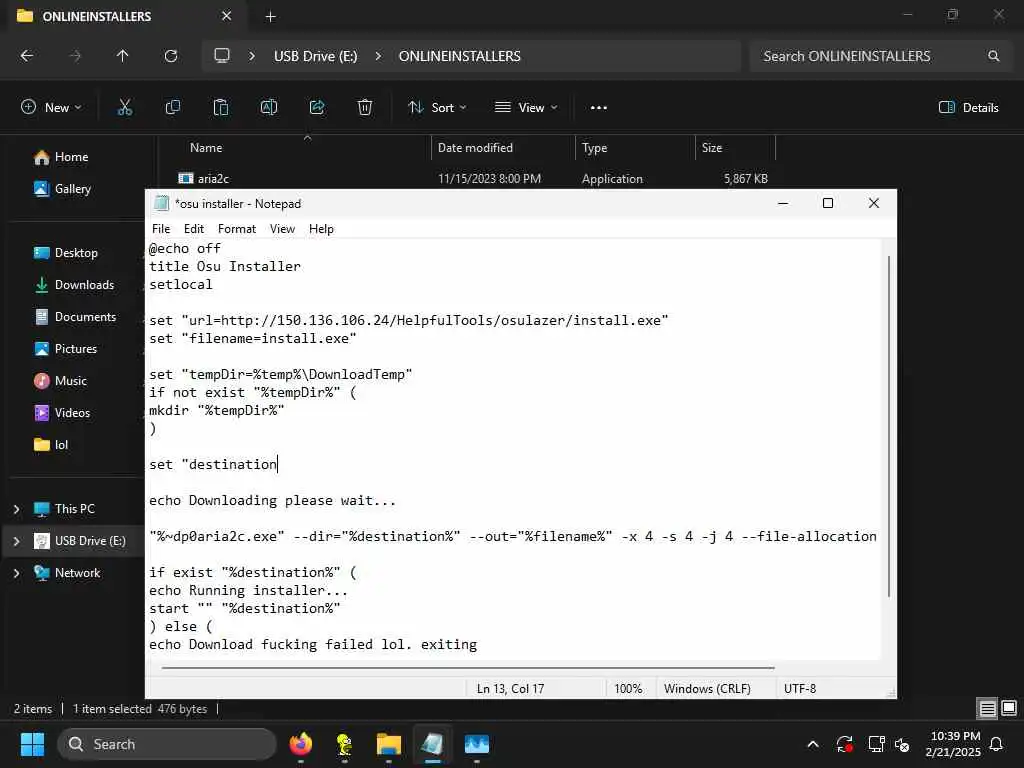Open Firefox from the taskbar
This screenshot has width=1024, height=768.
point(300,744)
